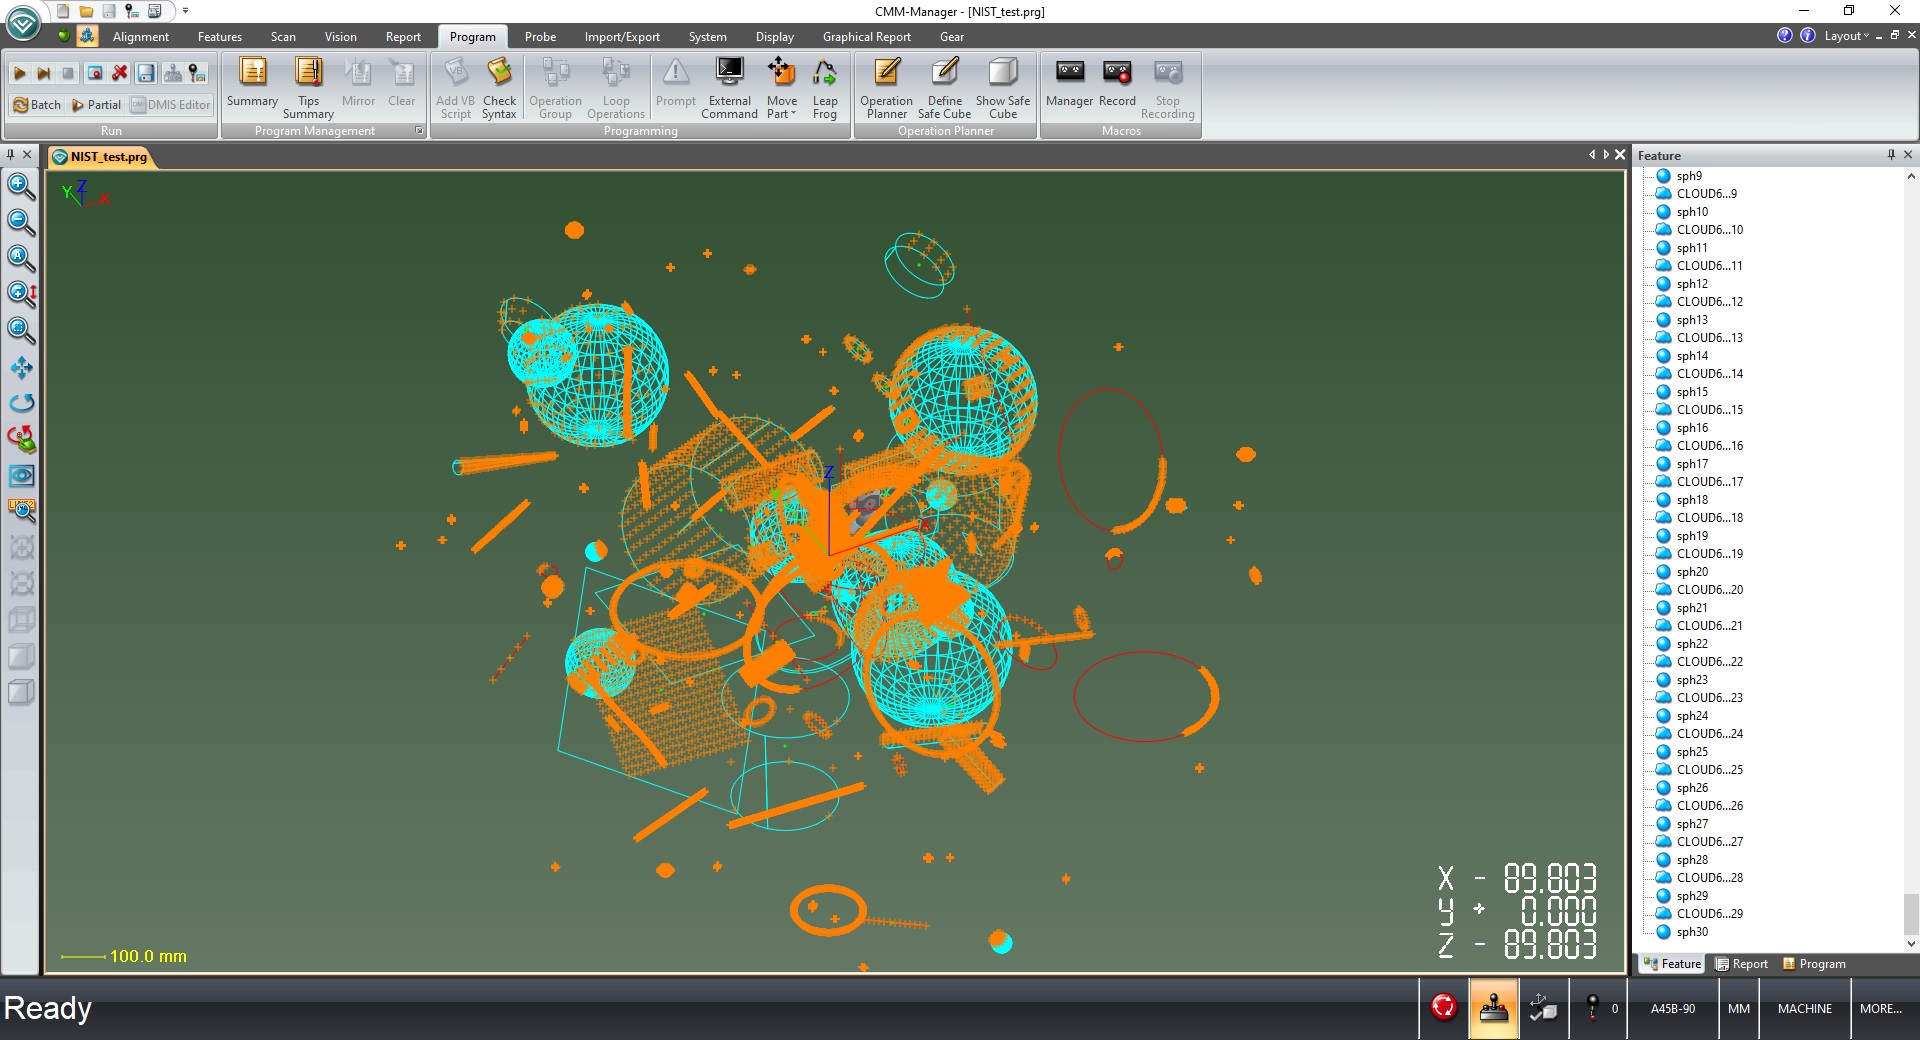Click the red X delete icon in Run group
This screenshot has height=1040, width=1920.
click(120, 73)
